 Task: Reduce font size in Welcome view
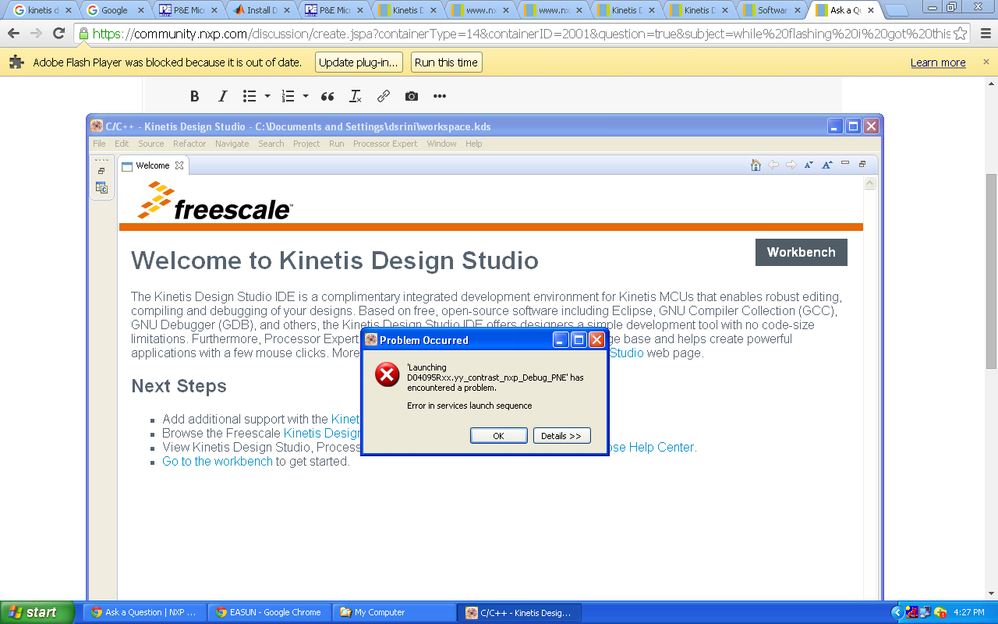(808, 165)
